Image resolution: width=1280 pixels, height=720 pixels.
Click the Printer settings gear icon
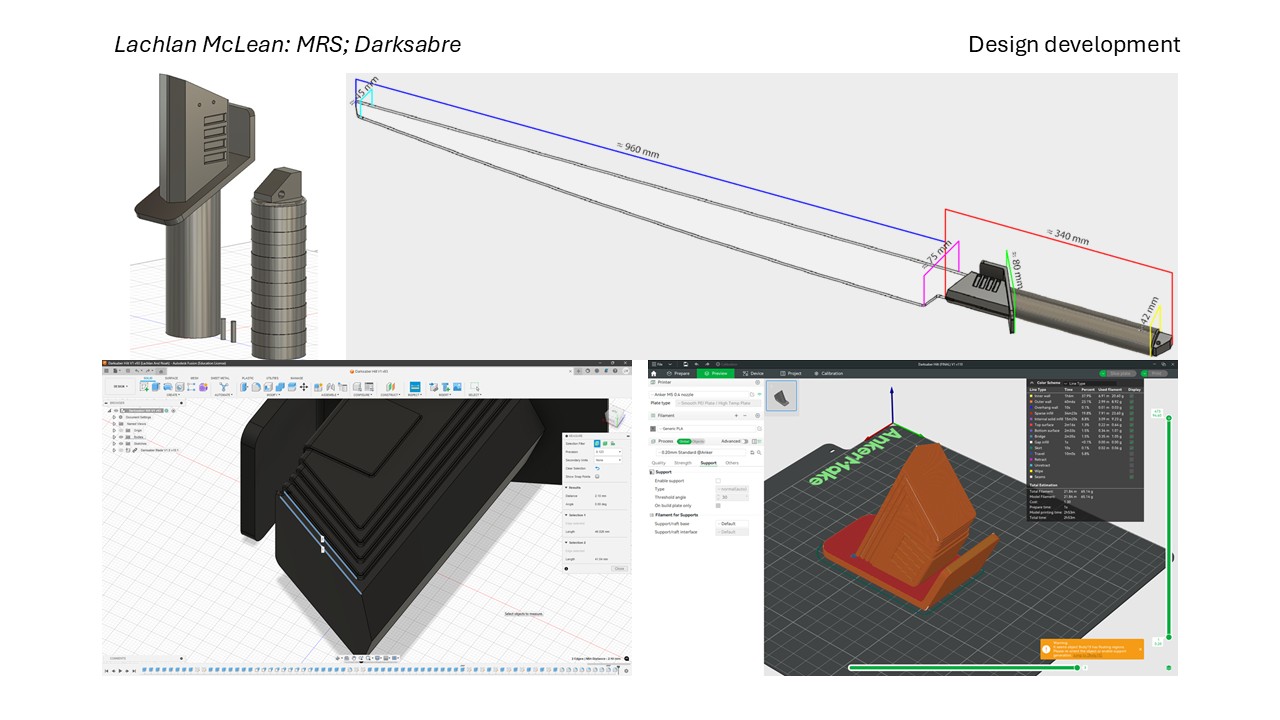757,382
